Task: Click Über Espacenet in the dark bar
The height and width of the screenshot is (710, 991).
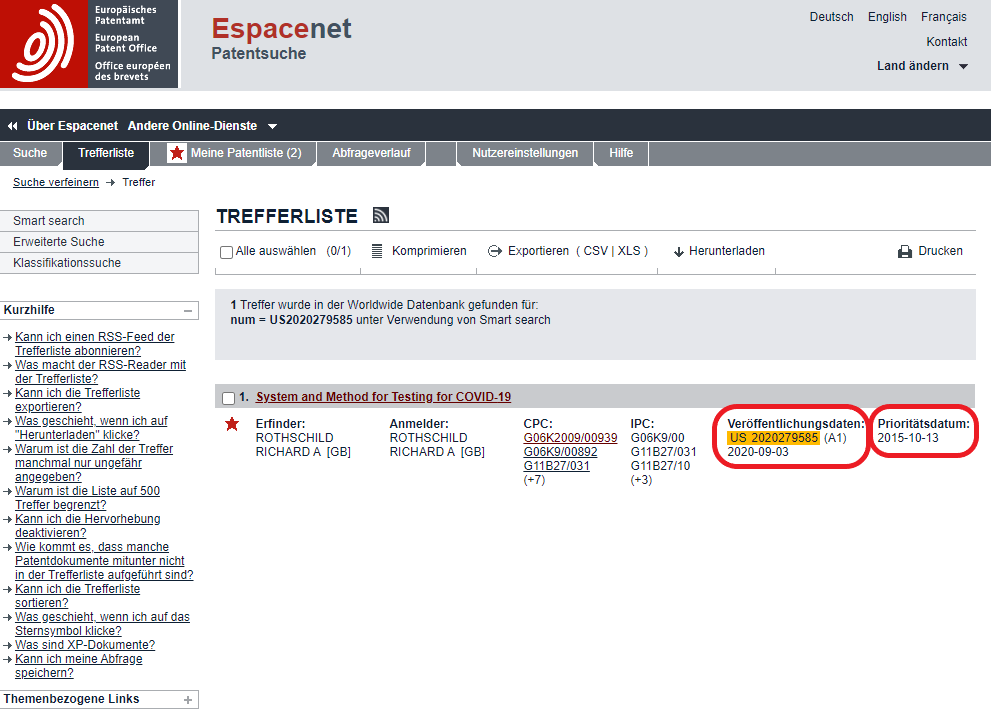Action: [73, 126]
